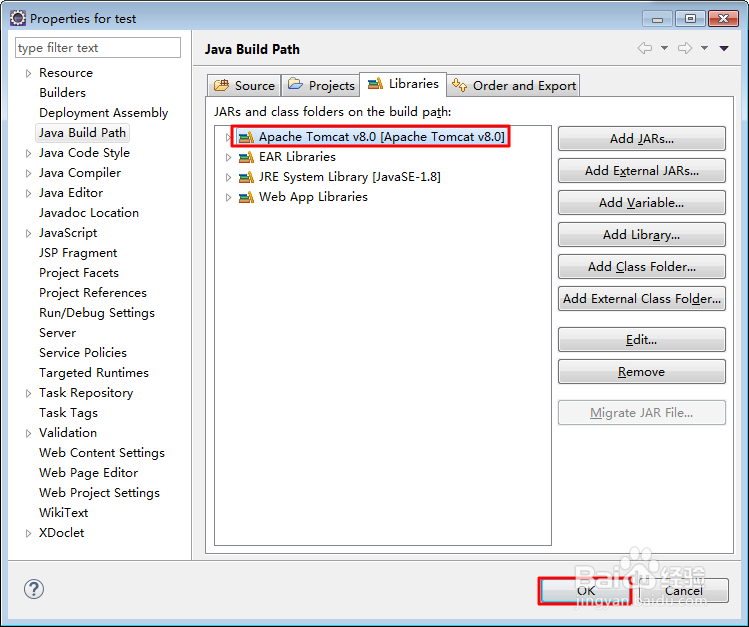Open help with the question mark icon
The width and height of the screenshot is (749, 627).
(34, 589)
